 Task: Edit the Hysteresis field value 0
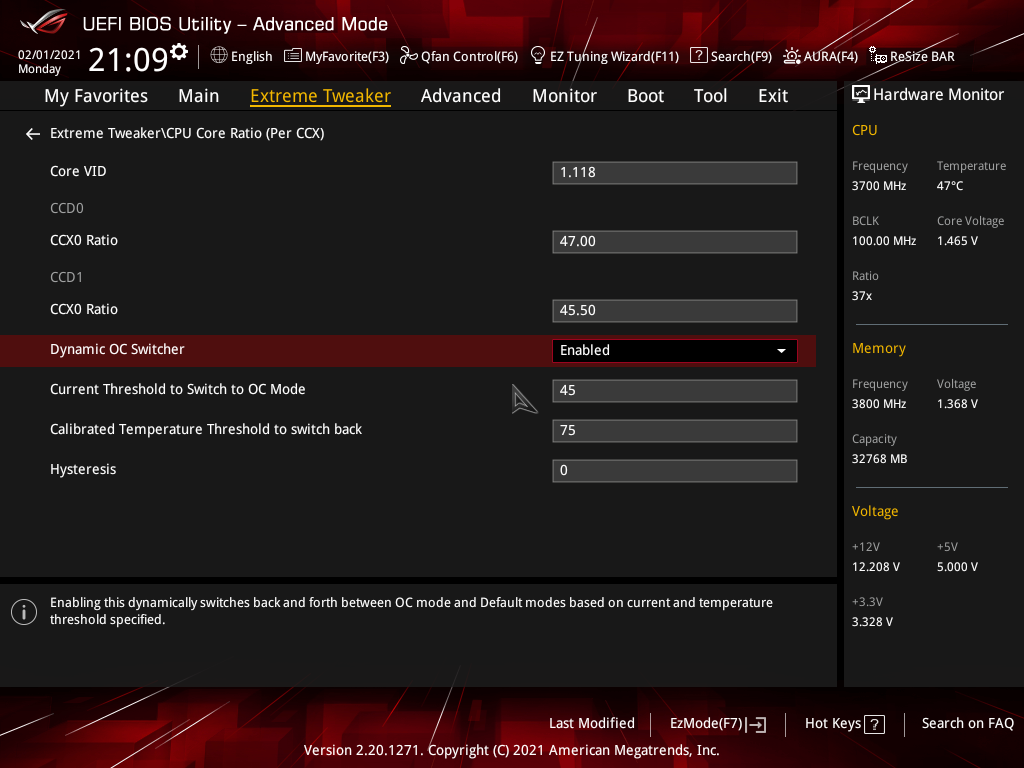pos(675,471)
